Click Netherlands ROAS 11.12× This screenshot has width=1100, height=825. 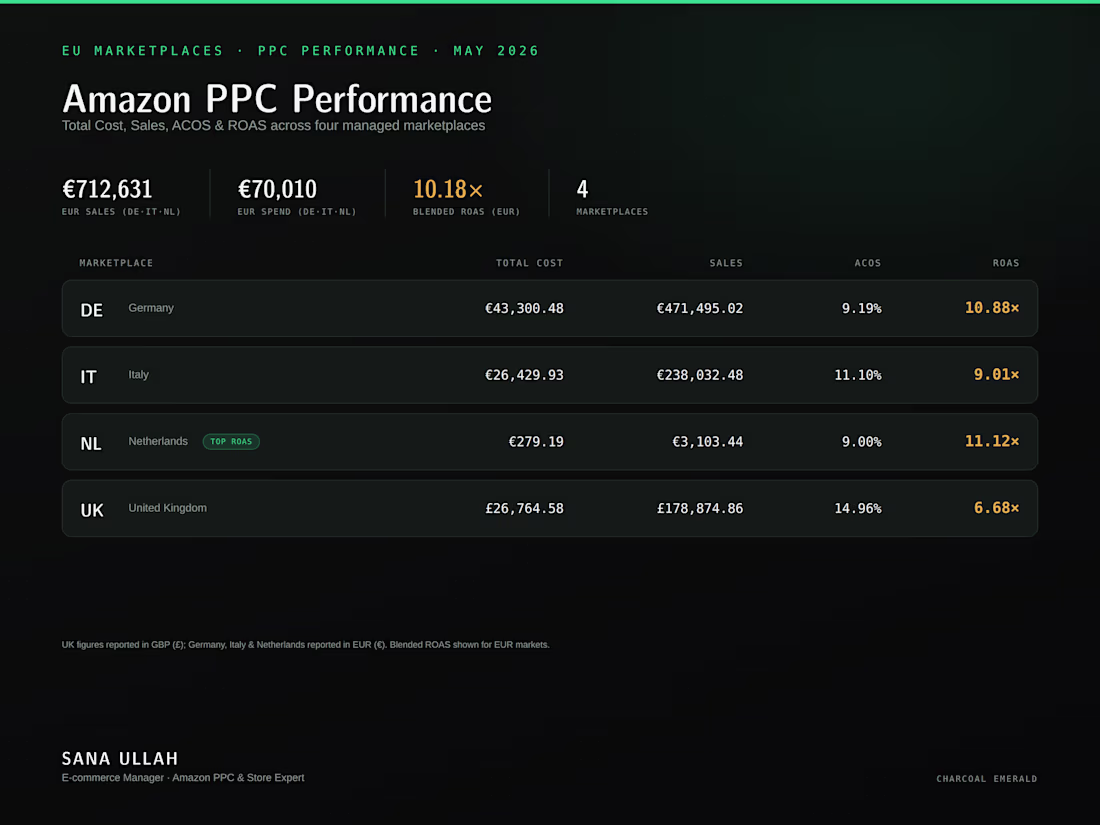click(x=992, y=441)
